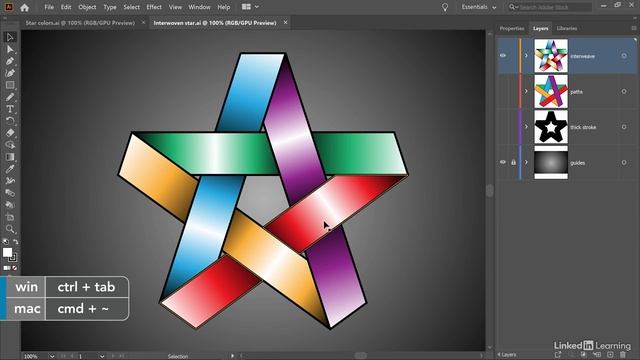
Task: Select the Selection (black arrow) tool
Action: click(x=10, y=37)
